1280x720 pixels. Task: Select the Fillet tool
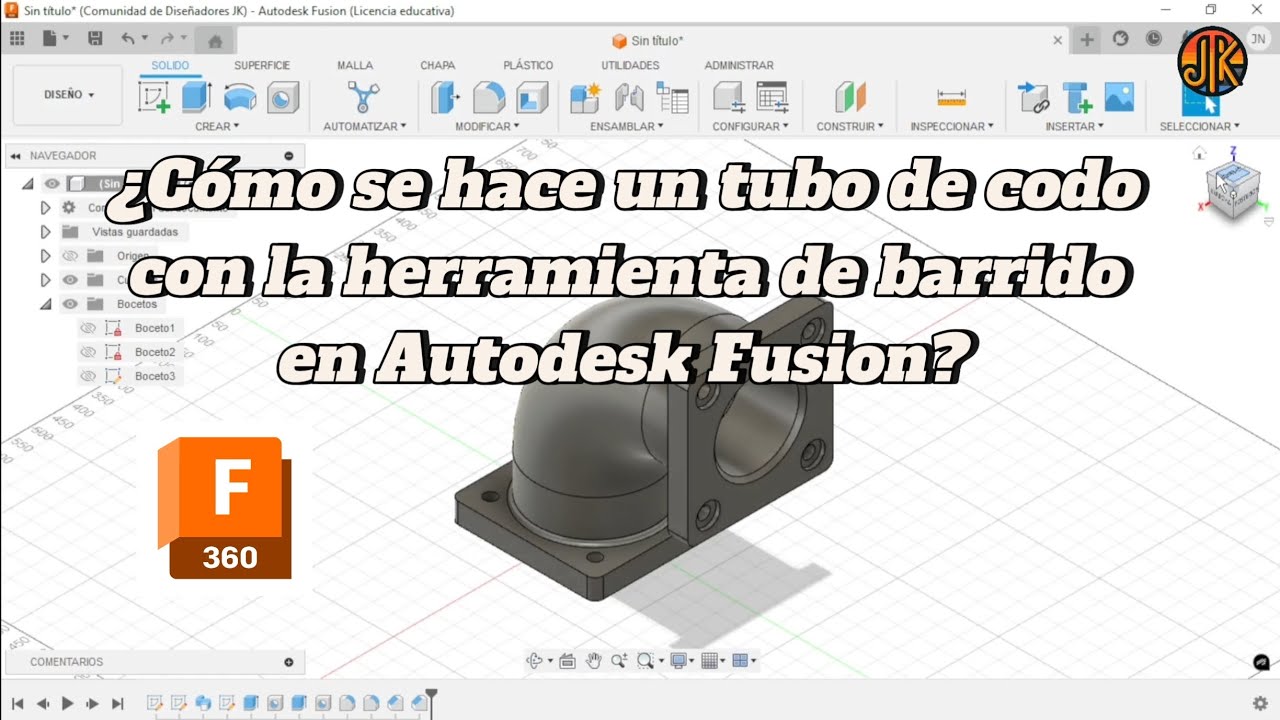click(489, 97)
